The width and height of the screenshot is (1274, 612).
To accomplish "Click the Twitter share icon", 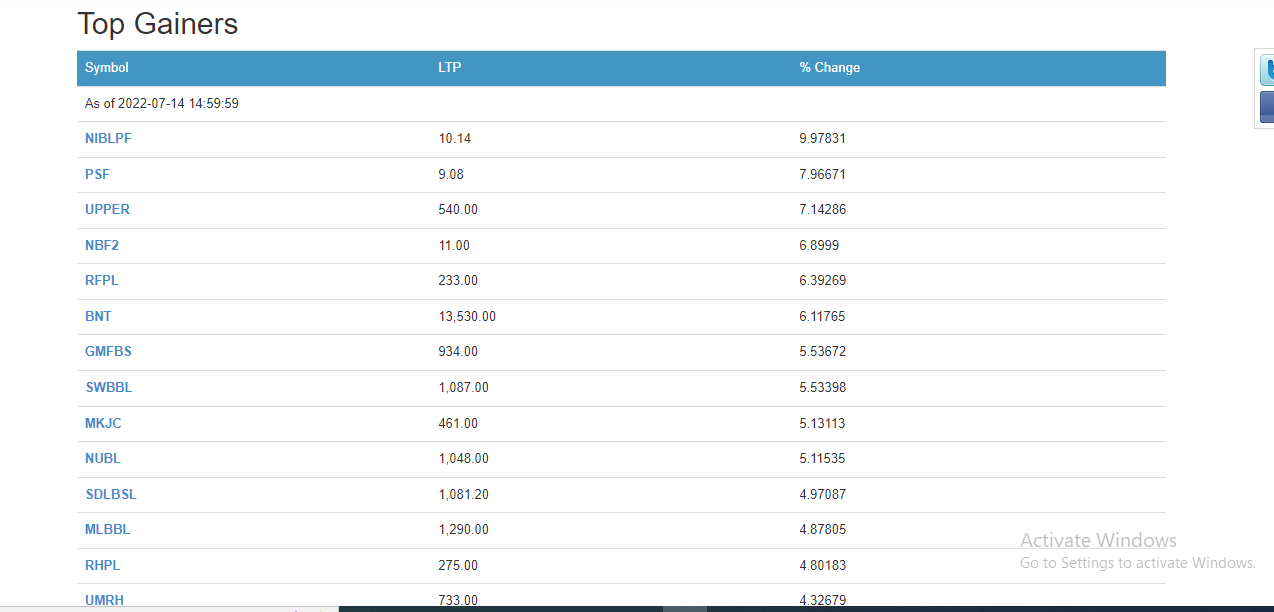I will click(1266, 71).
